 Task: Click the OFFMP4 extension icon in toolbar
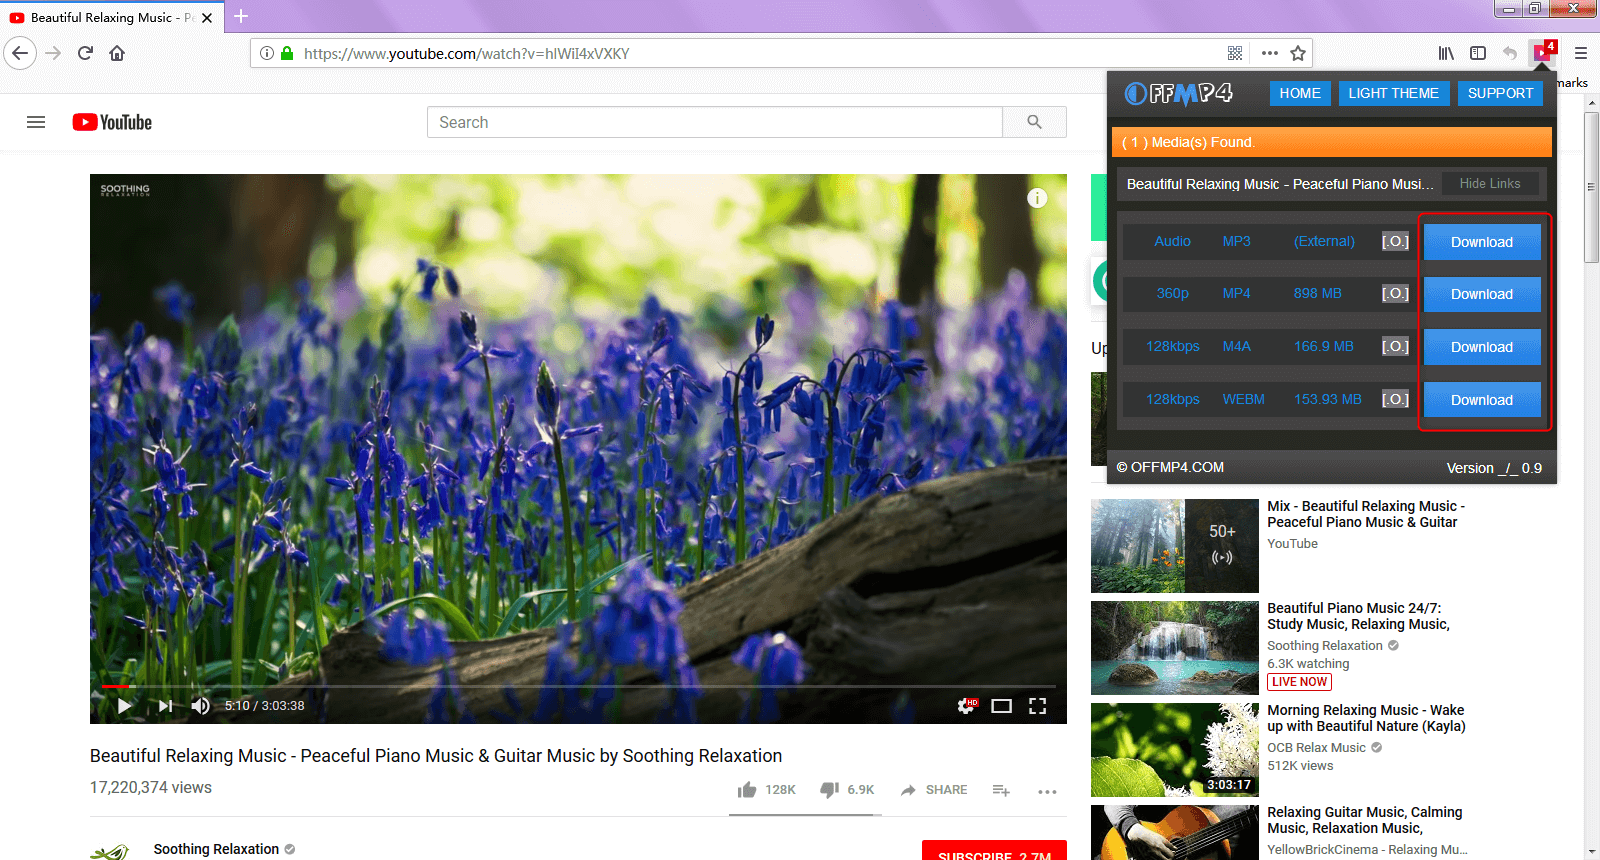pyautogui.click(x=1542, y=53)
